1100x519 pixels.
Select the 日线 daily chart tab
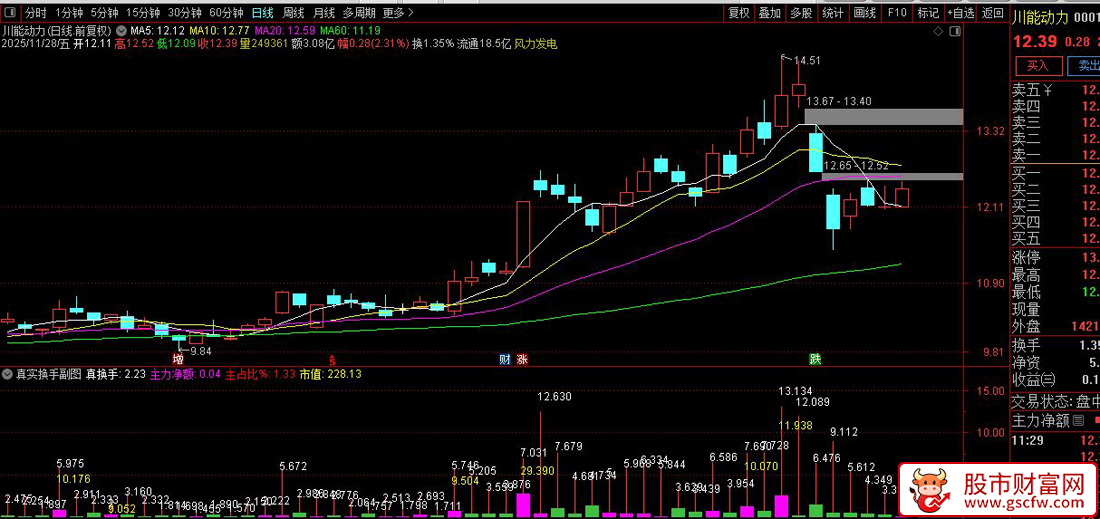coord(262,13)
